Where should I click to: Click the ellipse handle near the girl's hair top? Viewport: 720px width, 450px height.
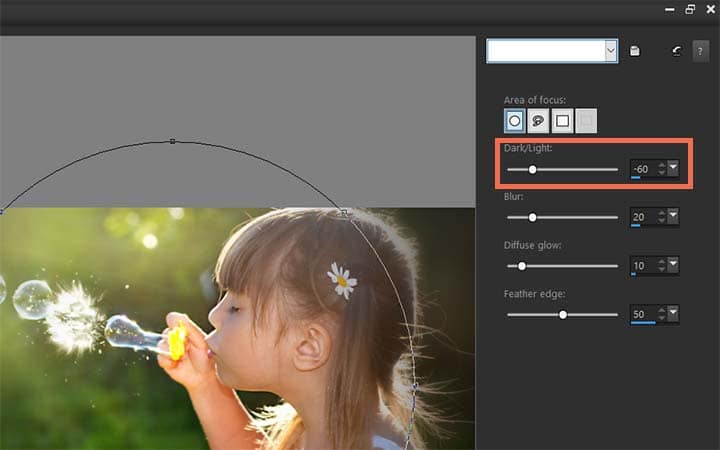click(x=344, y=212)
